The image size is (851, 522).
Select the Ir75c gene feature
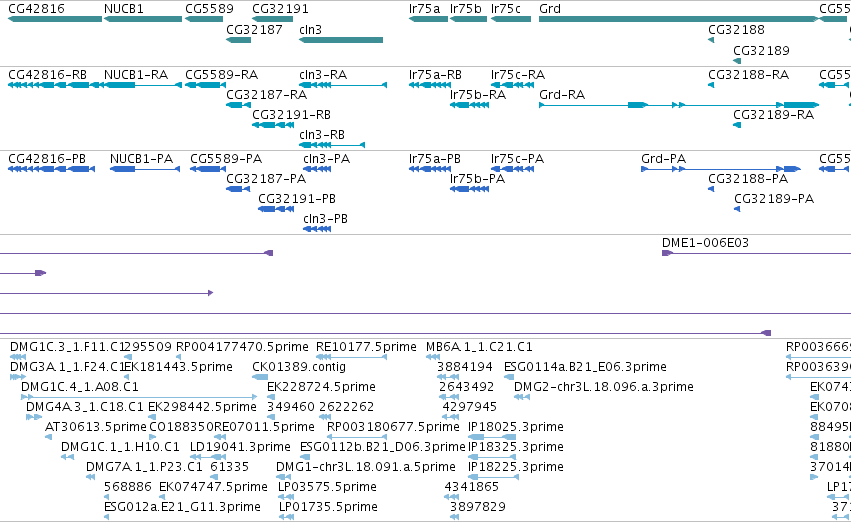tap(511, 19)
